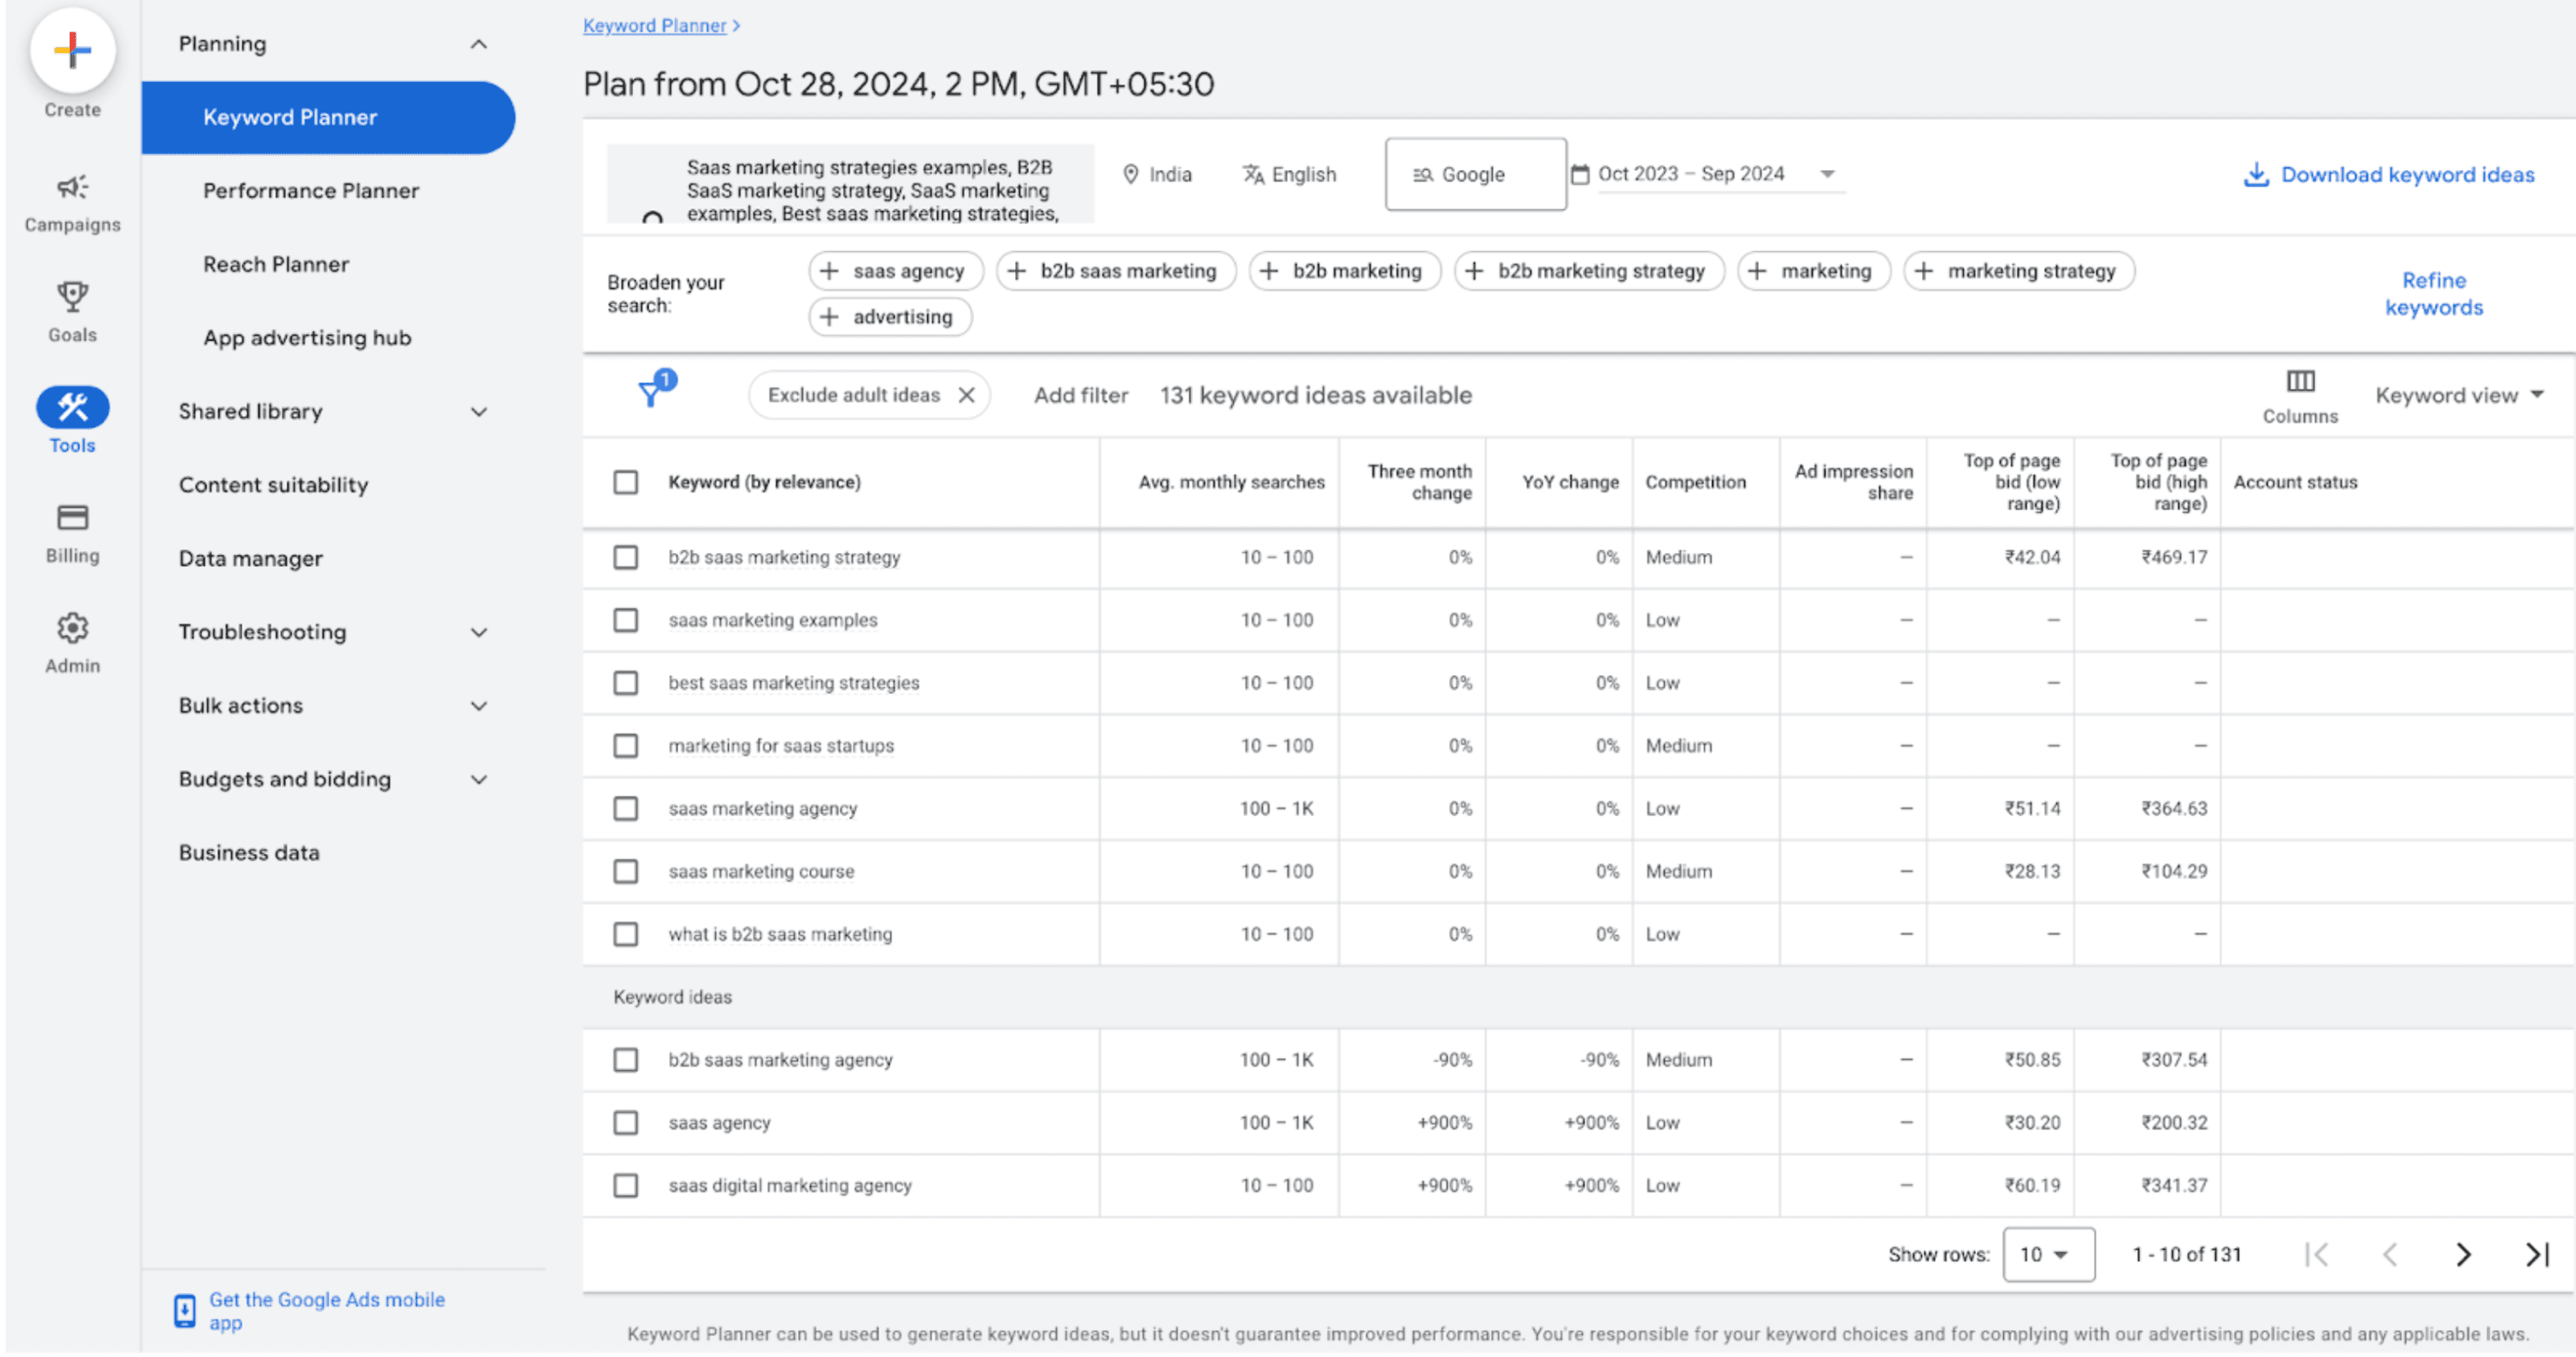The image size is (2576, 1357).
Task: Click Get the Google Ads mobile app link
Action: click(x=326, y=1311)
